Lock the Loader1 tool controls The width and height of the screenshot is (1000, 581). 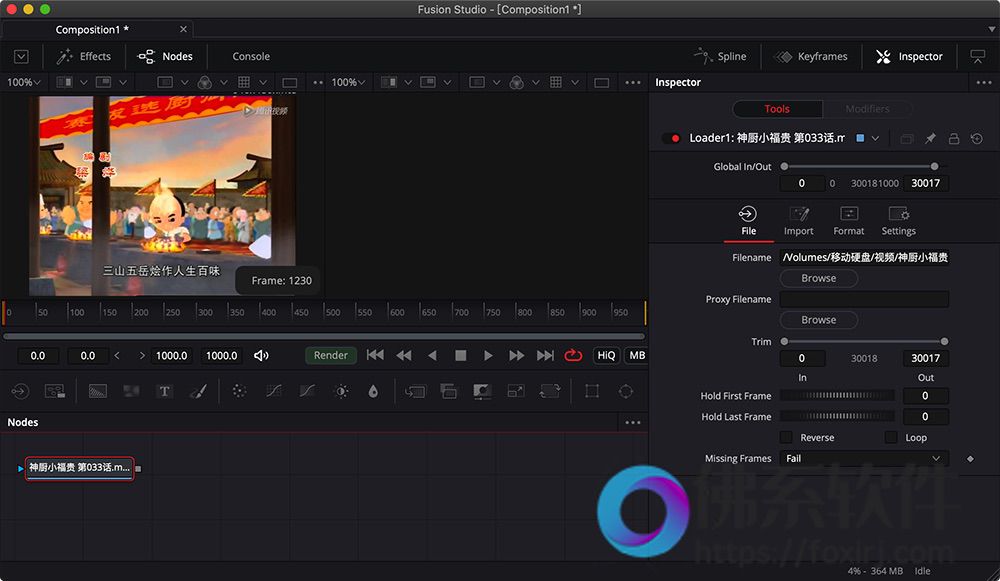pyautogui.click(x=953, y=138)
